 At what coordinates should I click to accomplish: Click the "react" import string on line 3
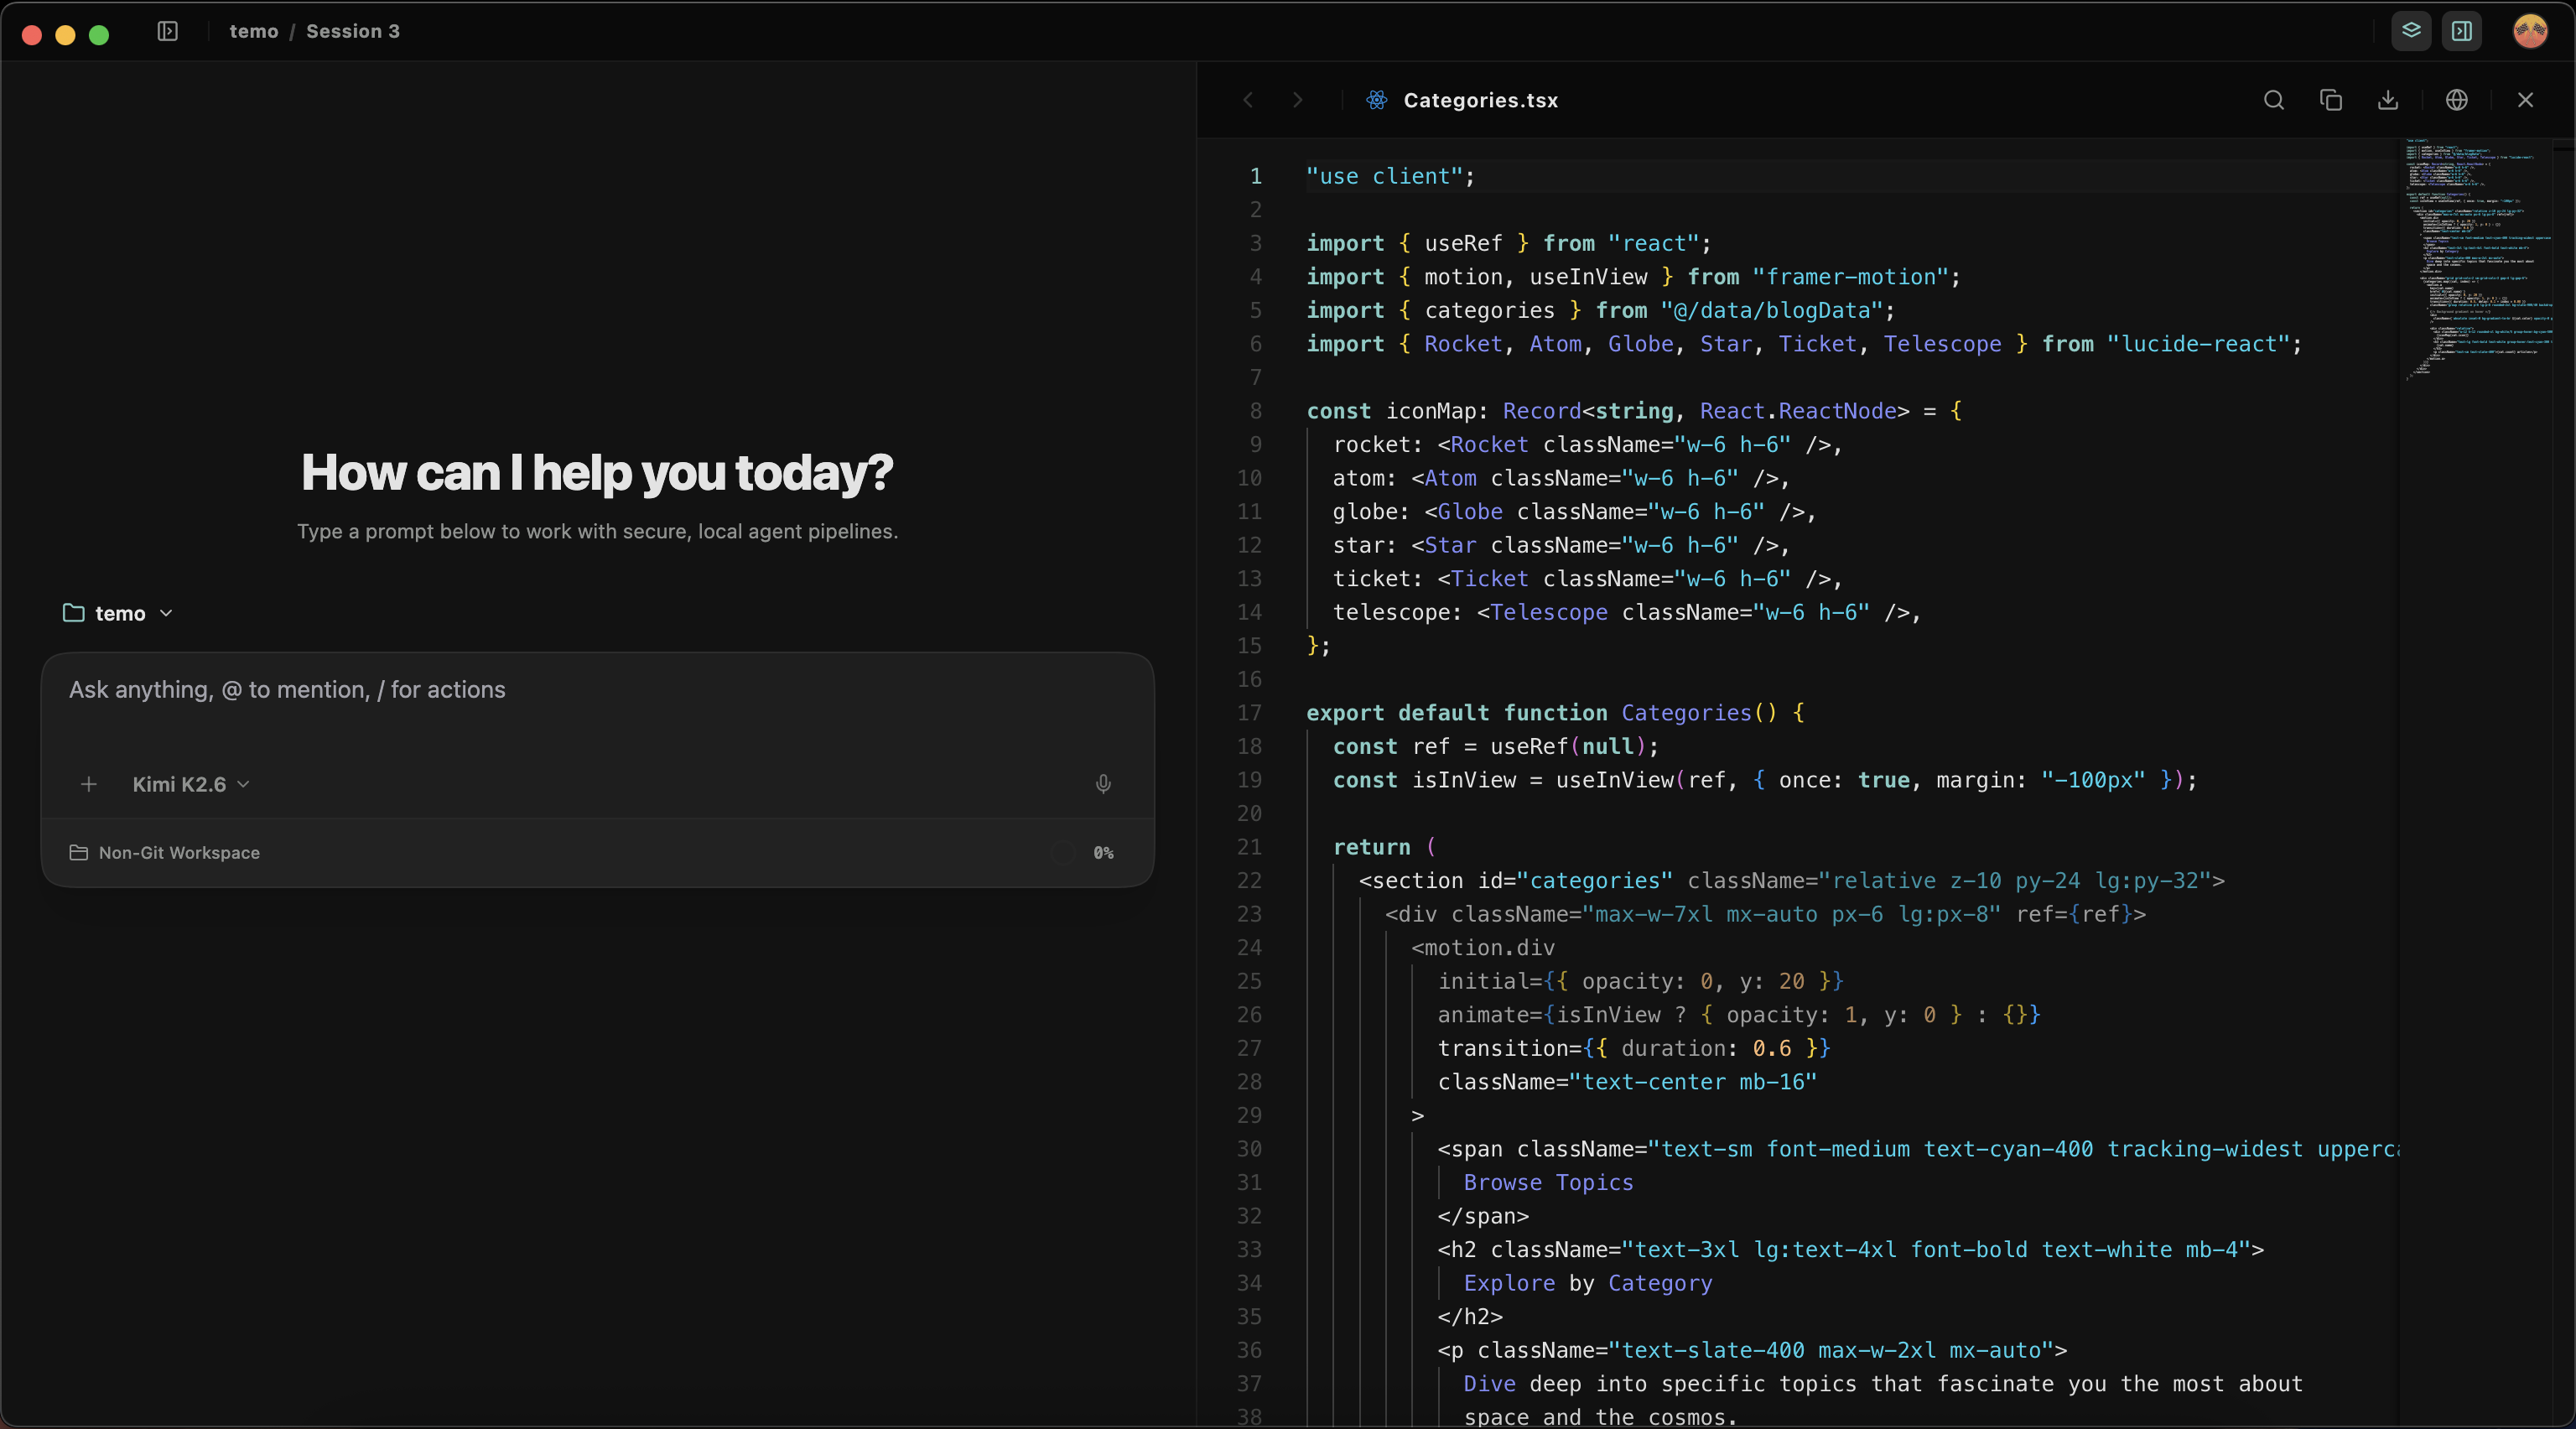[x=1654, y=243]
